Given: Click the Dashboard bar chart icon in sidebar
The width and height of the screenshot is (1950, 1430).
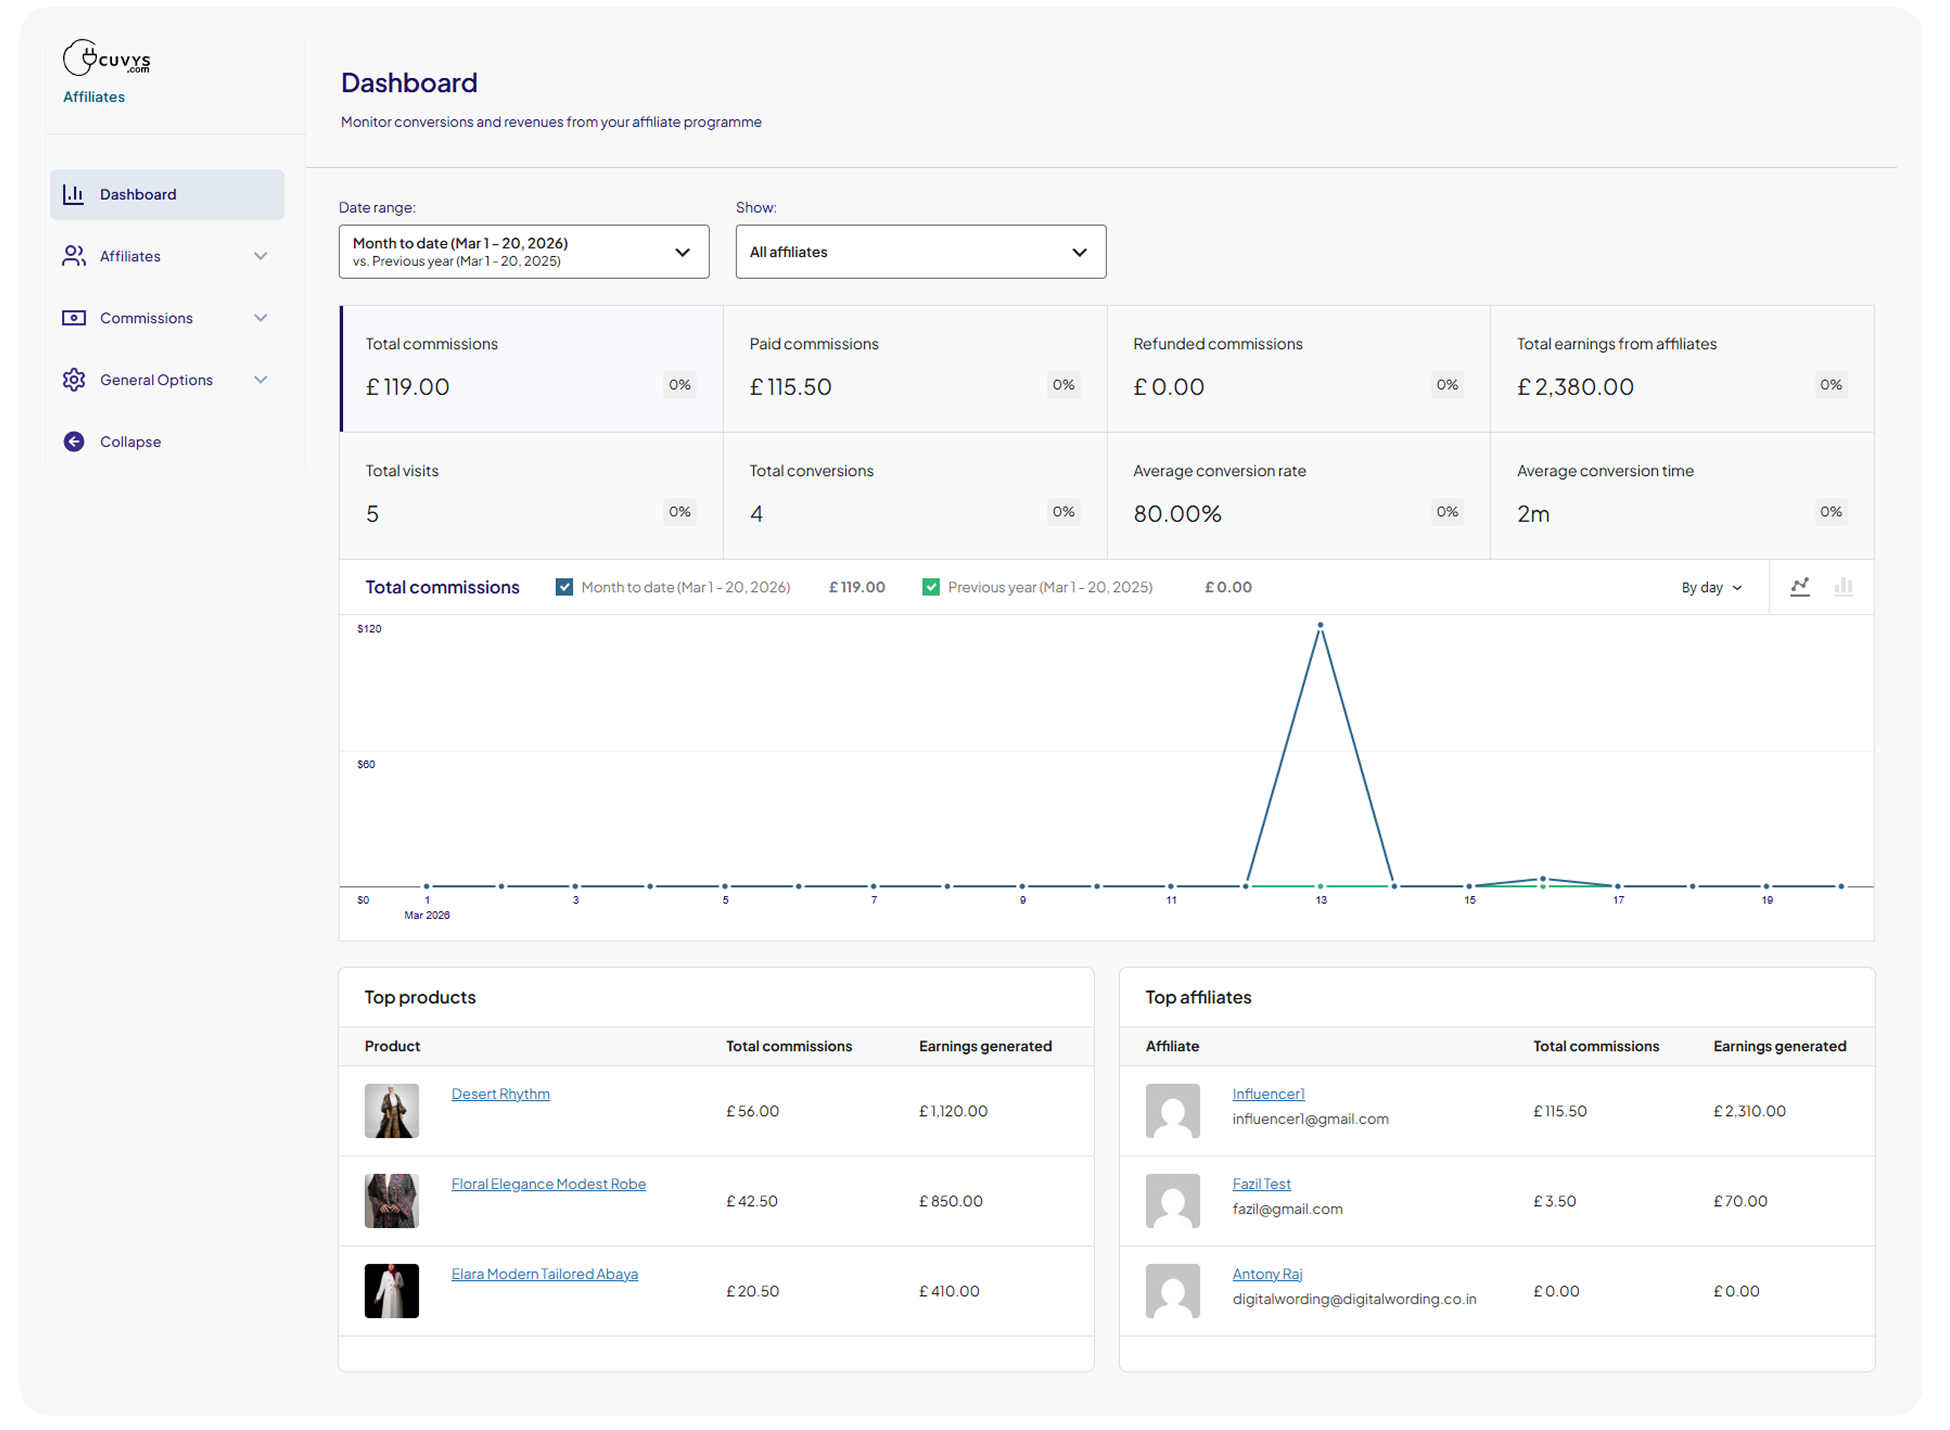Looking at the screenshot, I should (73, 194).
